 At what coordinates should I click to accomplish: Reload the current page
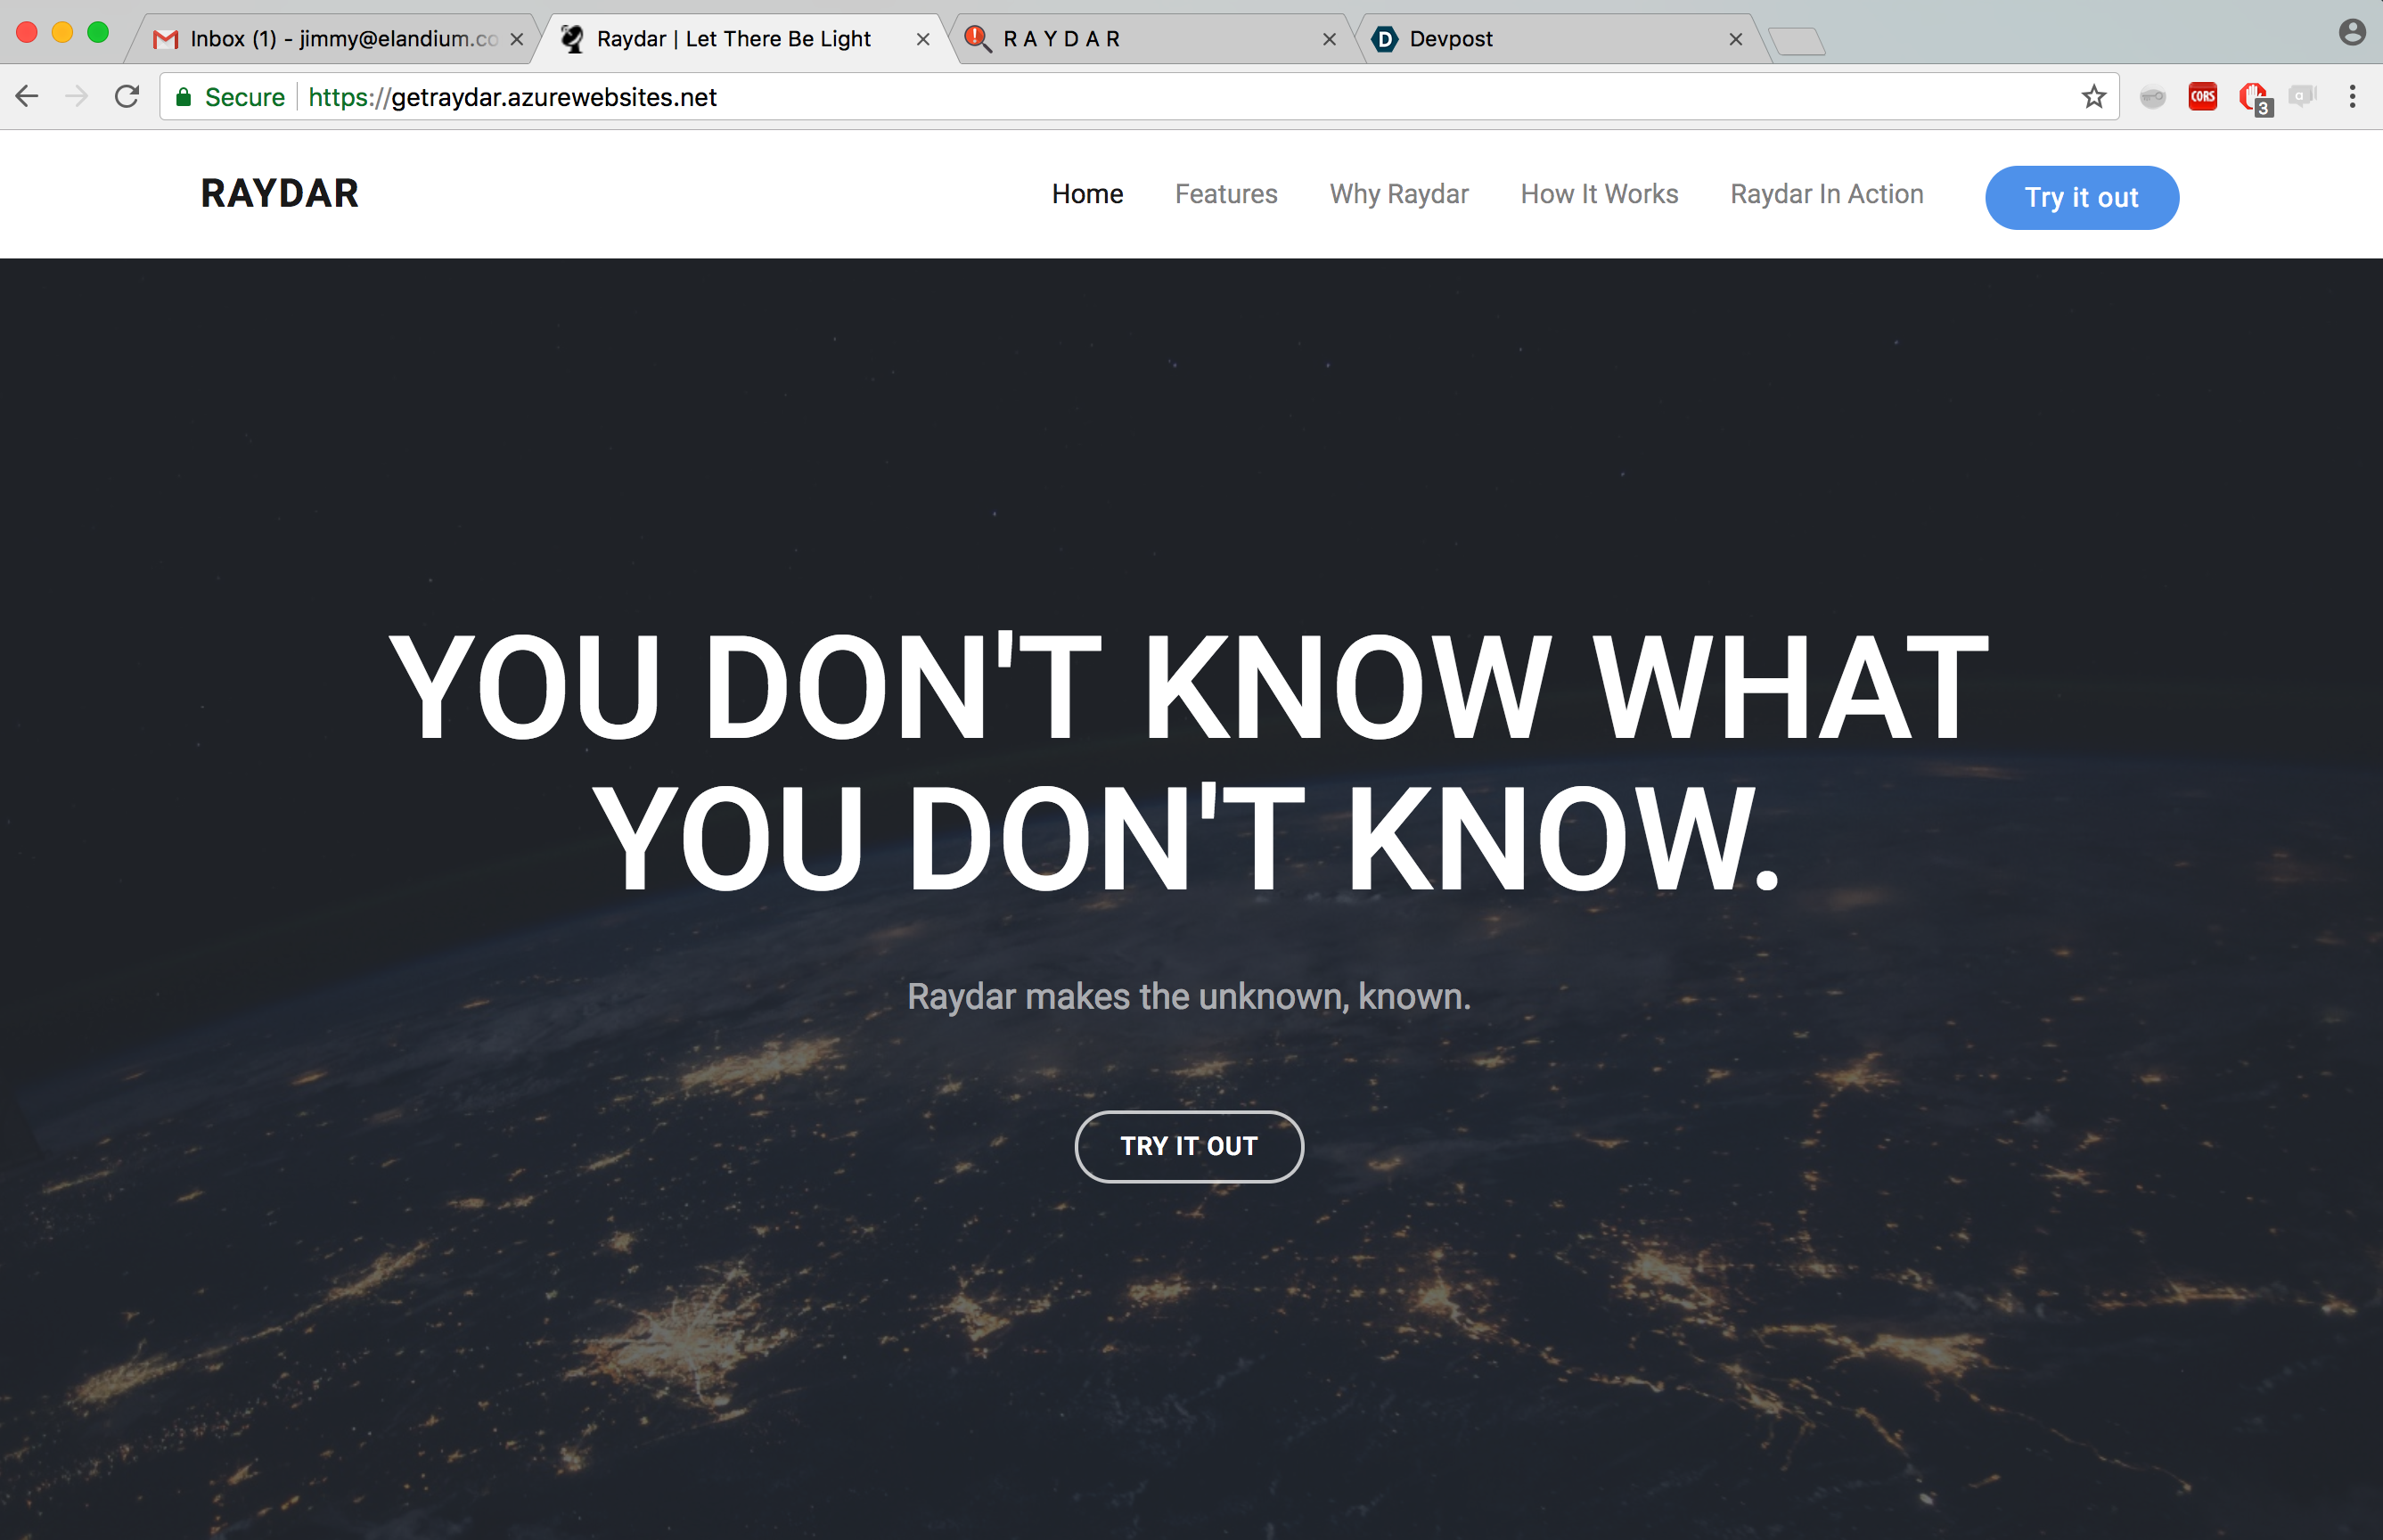point(127,97)
